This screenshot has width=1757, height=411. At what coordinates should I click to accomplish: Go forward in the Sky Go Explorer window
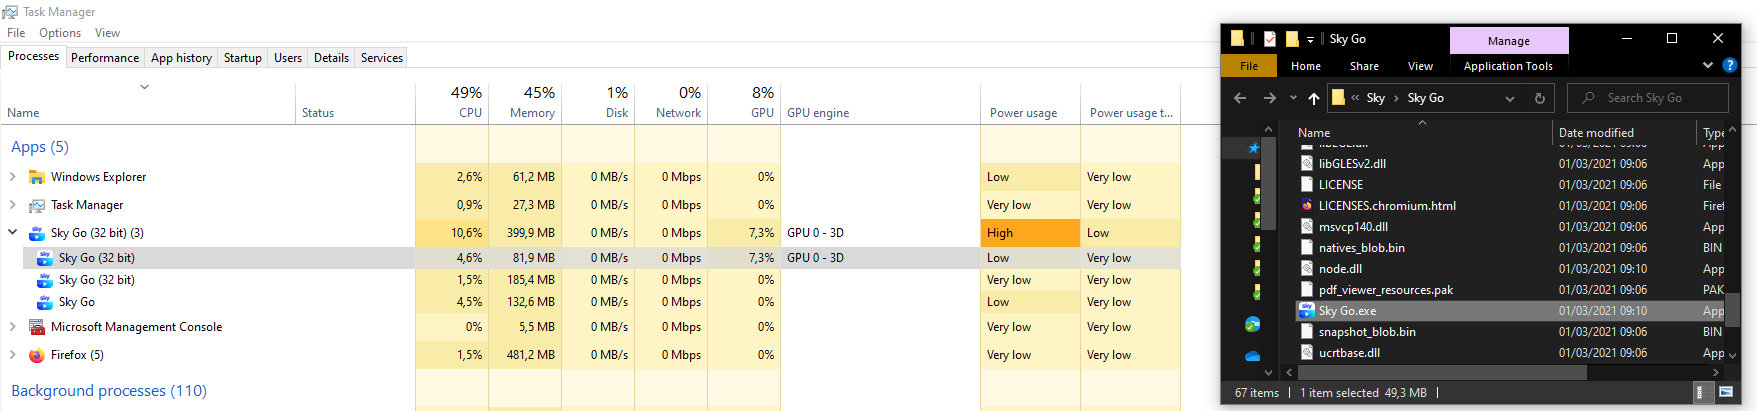[1269, 98]
